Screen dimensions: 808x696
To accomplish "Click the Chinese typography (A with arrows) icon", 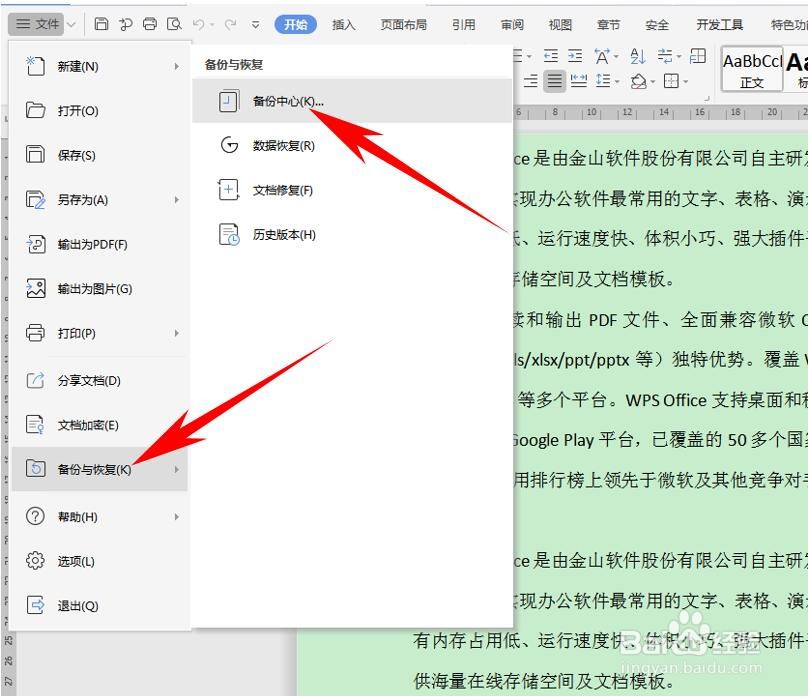I will point(602,56).
